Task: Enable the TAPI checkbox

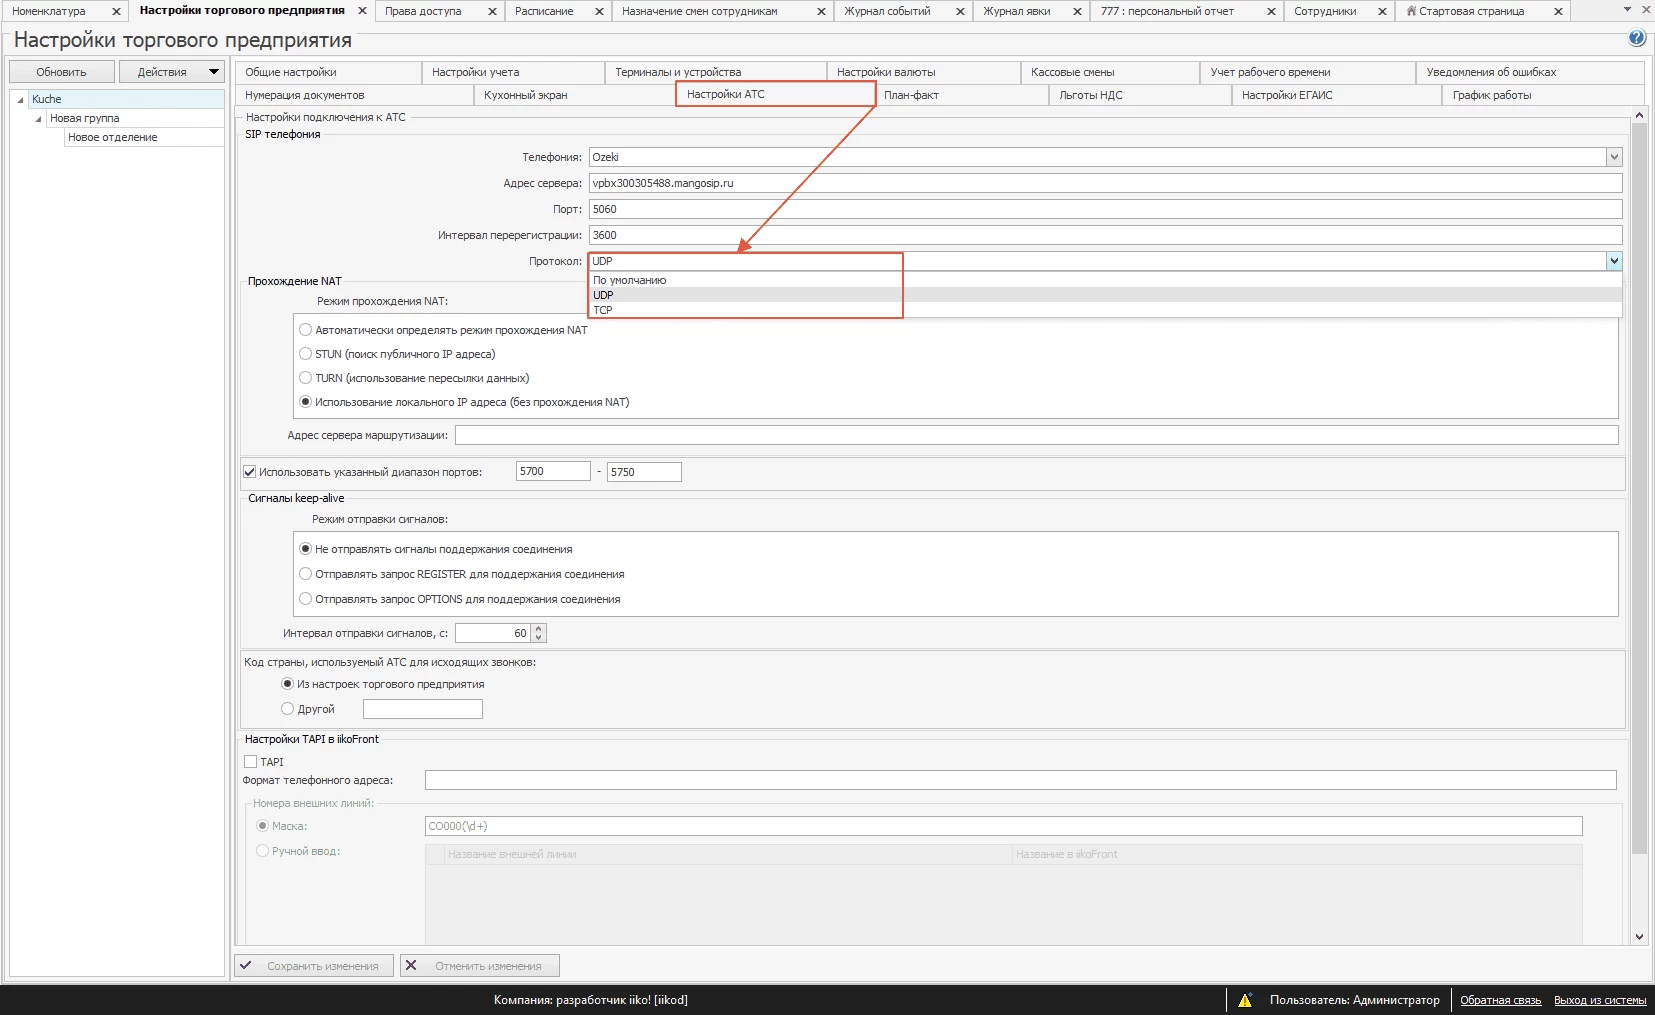Action: 251,762
